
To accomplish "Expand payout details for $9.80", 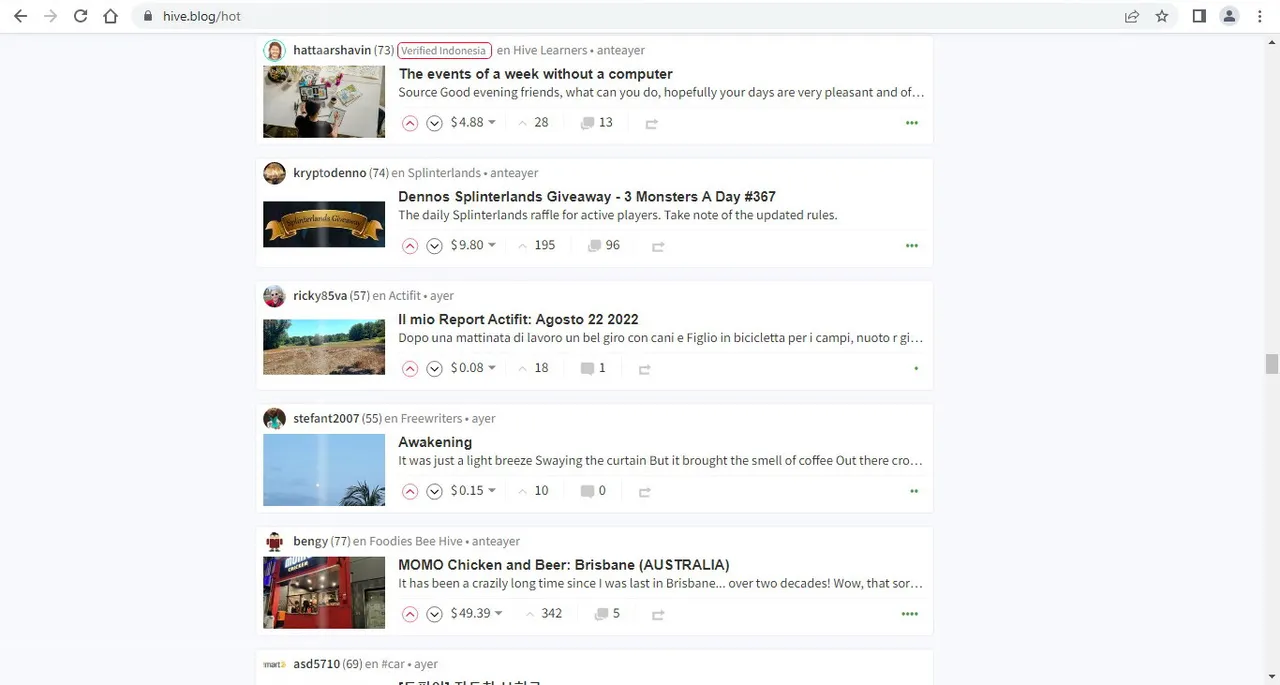I will pyautogui.click(x=473, y=245).
